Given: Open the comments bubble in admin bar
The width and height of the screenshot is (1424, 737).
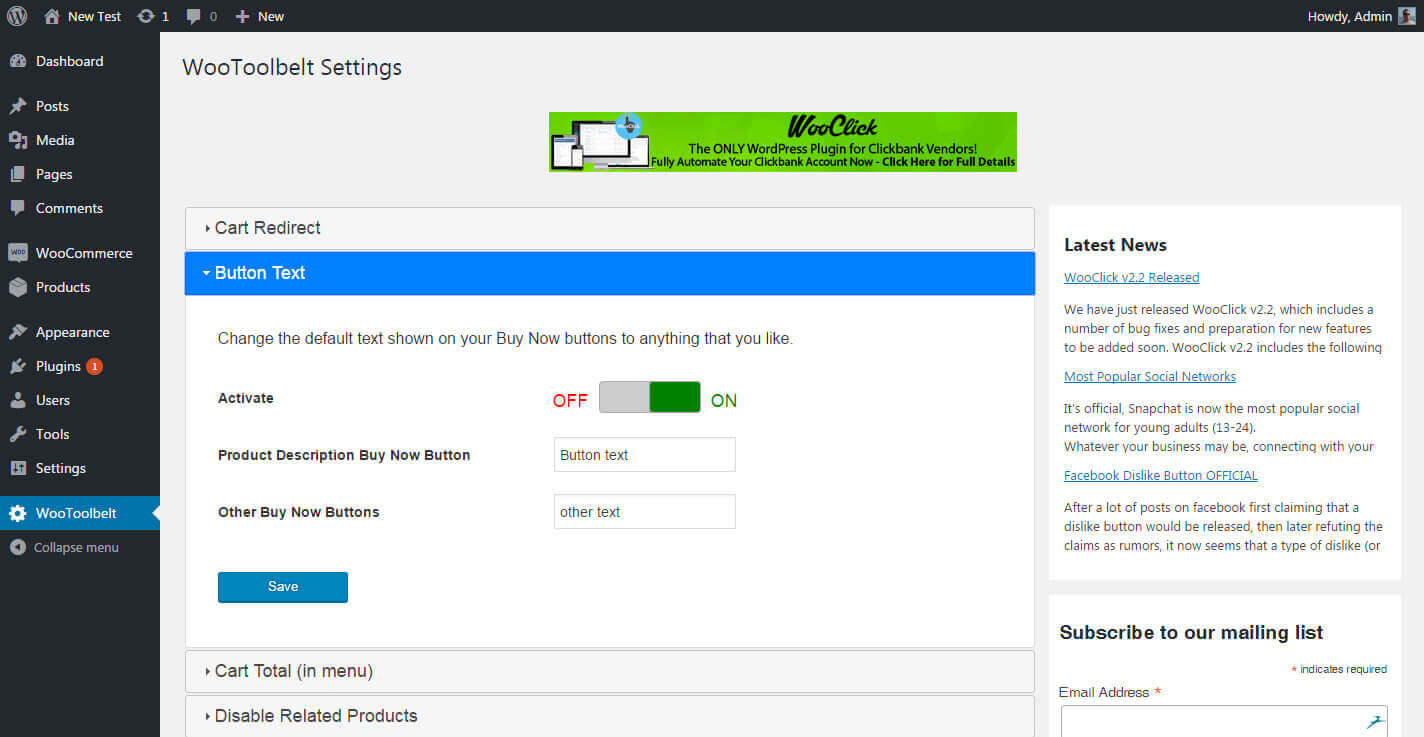Looking at the screenshot, I should [x=194, y=16].
